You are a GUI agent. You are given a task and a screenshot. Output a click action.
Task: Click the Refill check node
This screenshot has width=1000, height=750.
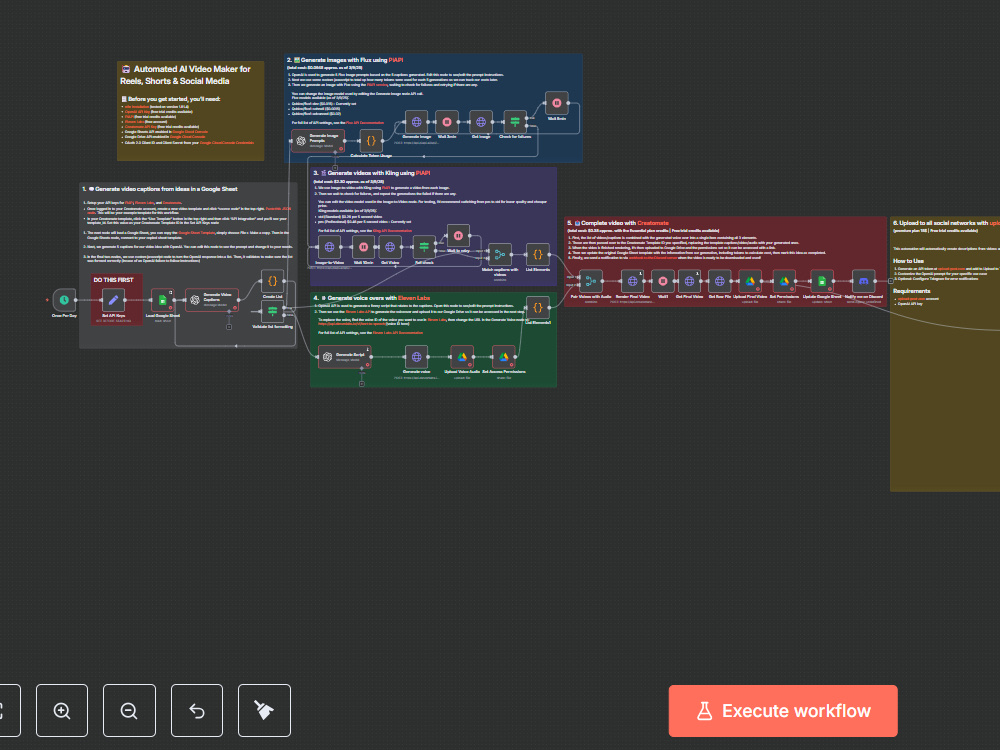pos(424,247)
